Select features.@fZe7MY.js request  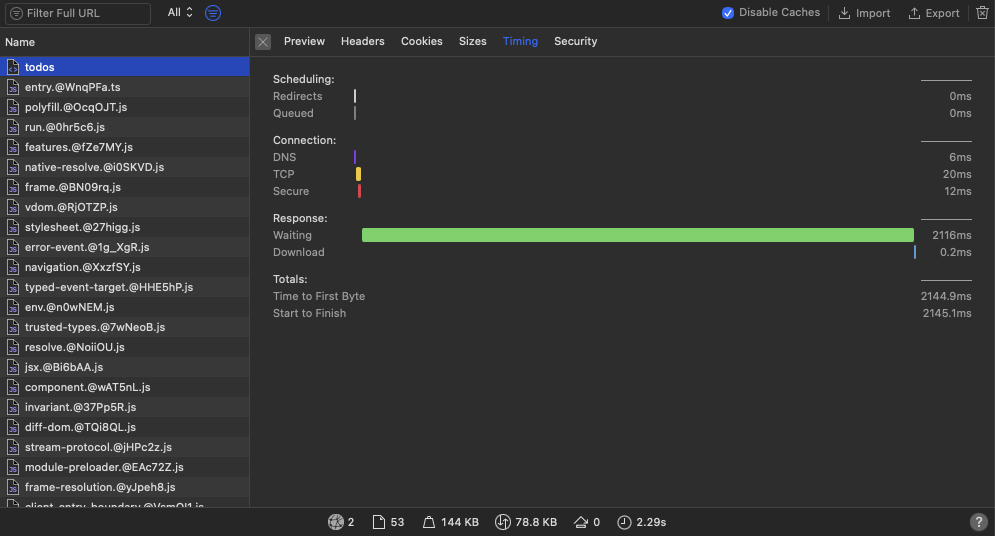click(124, 147)
